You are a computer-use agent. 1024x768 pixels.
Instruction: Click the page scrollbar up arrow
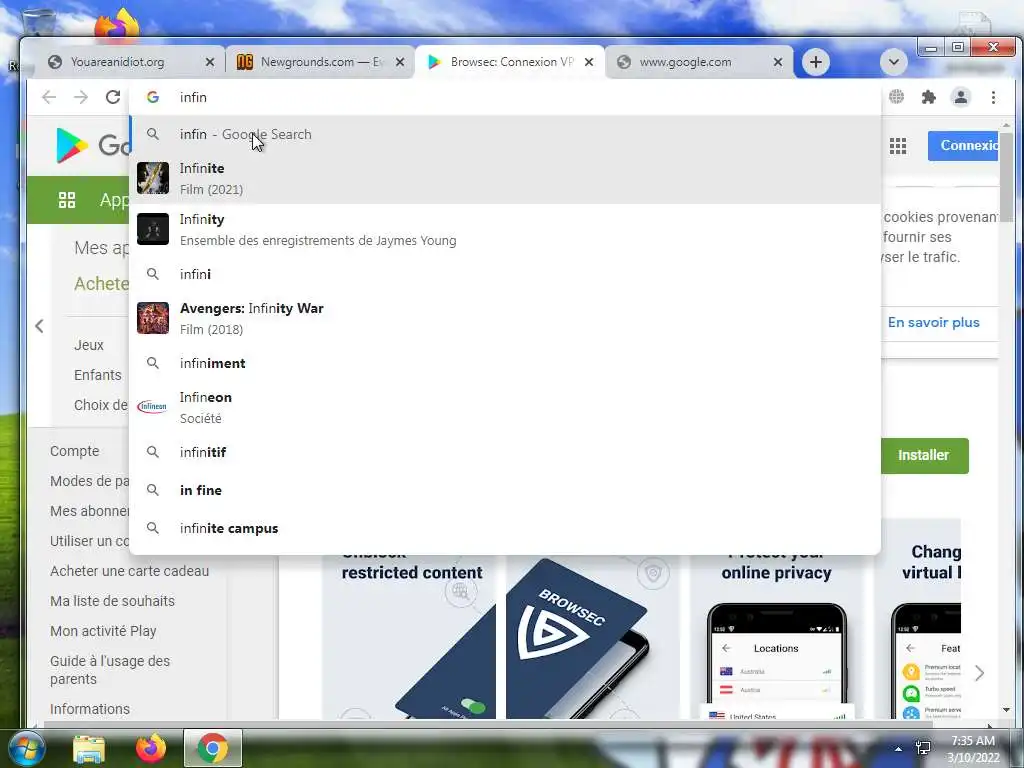coord(1006,125)
